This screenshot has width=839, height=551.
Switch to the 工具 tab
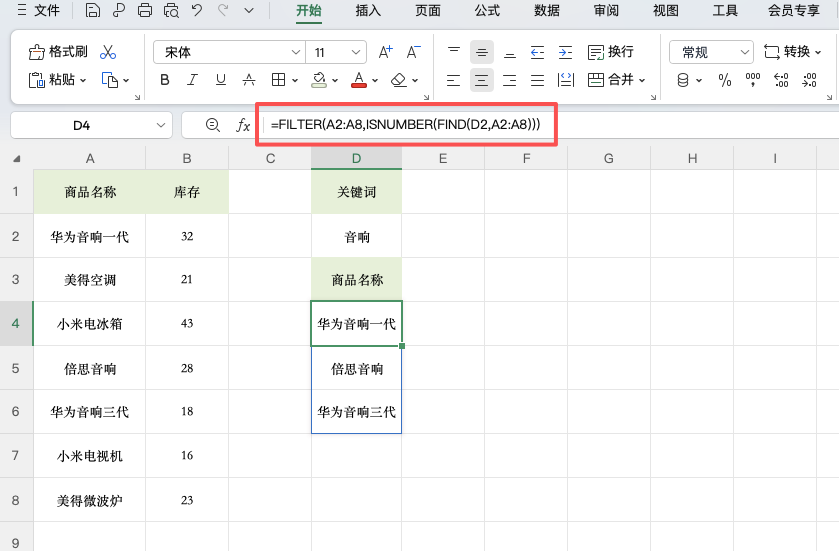(x=725, y=10)
